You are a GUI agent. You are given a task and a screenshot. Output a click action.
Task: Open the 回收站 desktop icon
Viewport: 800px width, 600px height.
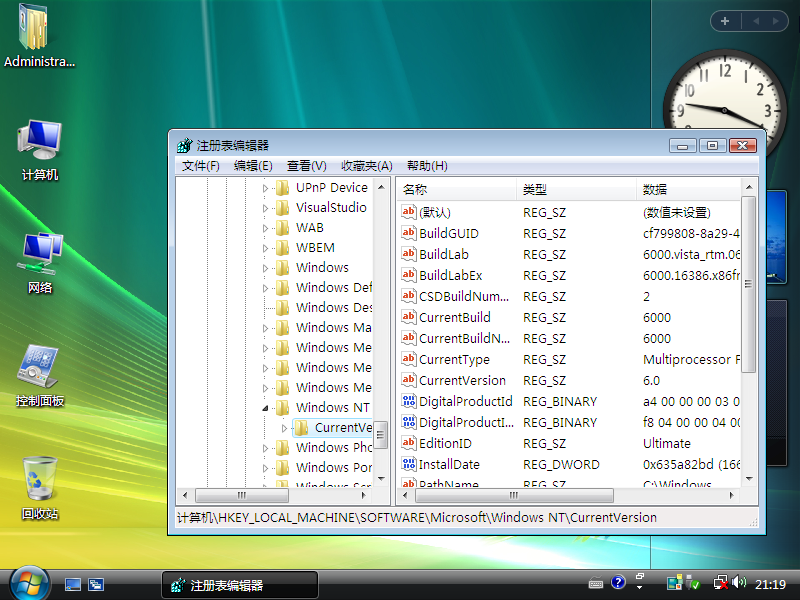coord(39,488)
